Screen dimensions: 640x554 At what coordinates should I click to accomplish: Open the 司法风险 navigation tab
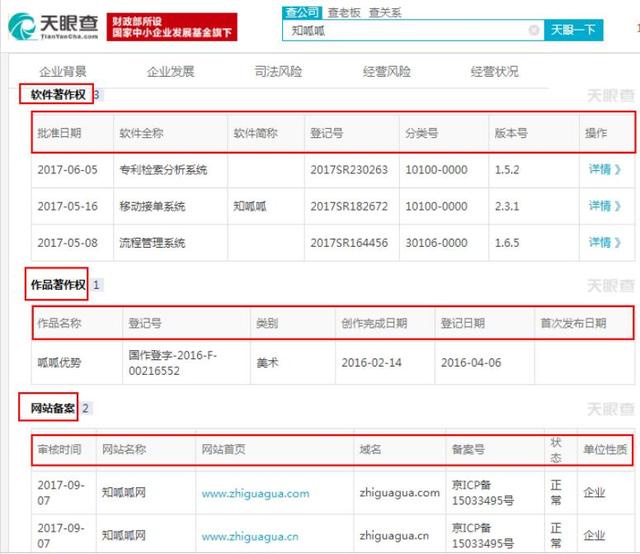point(278,72)
